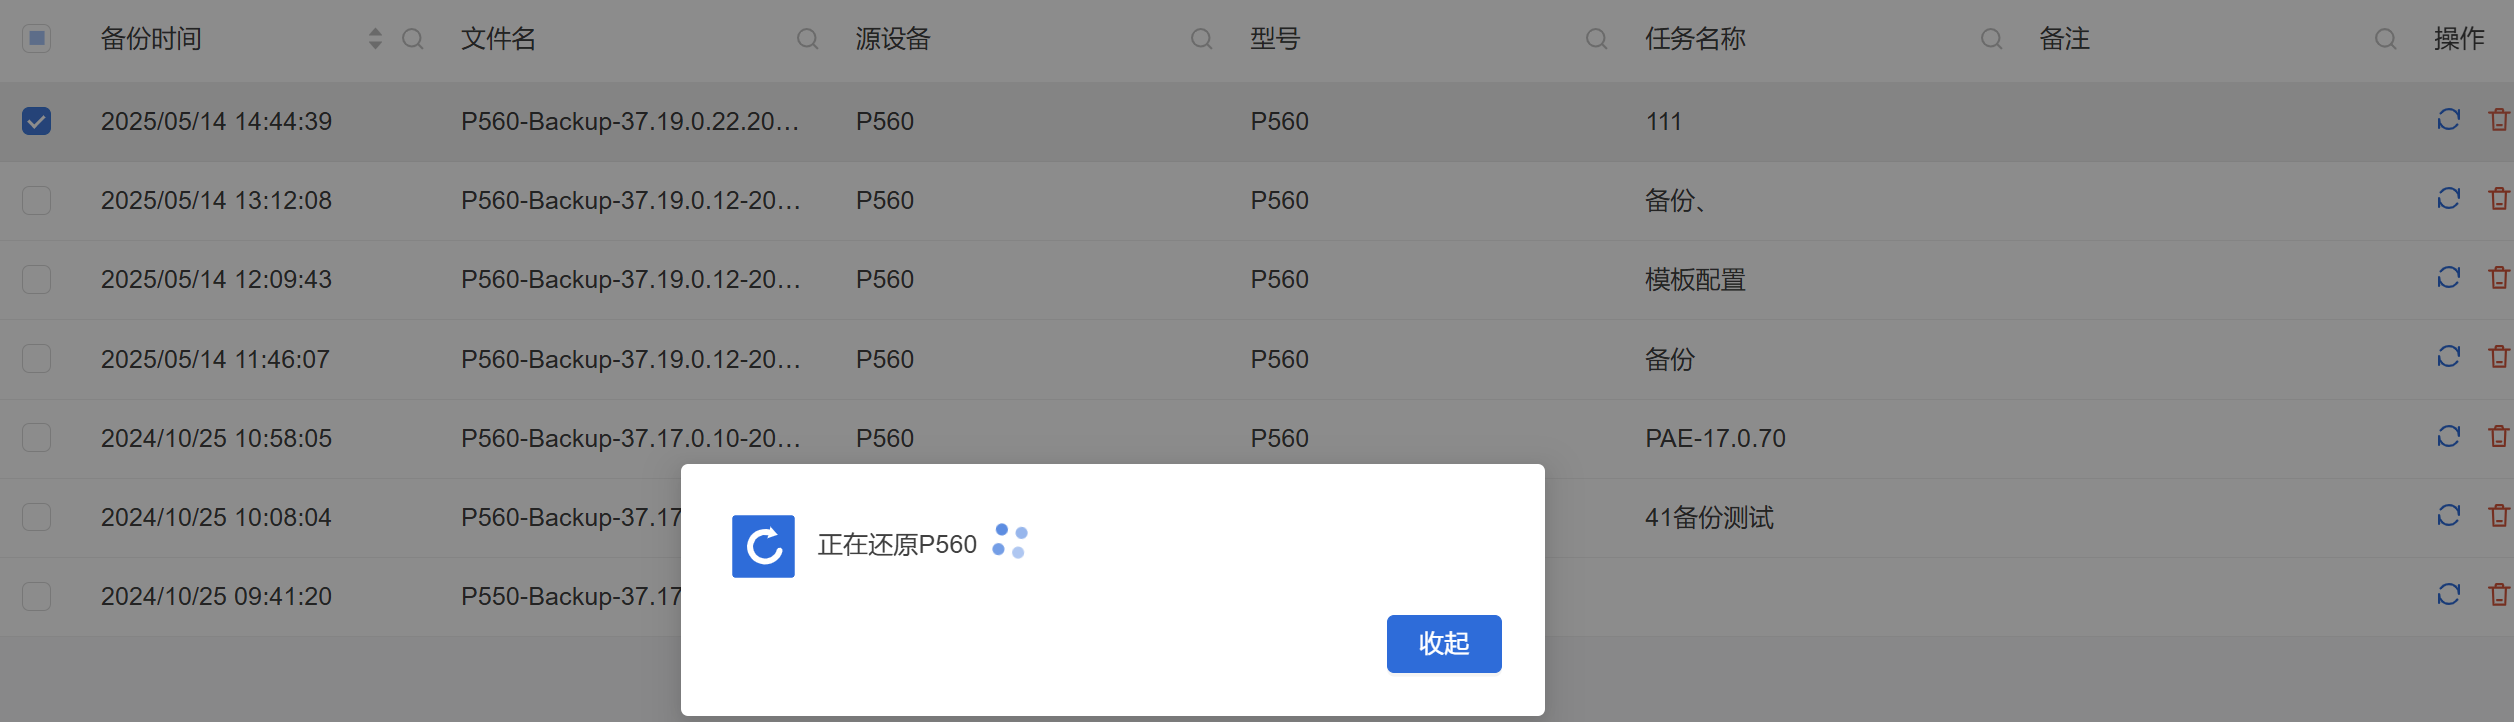Image resolution: width=2514 pixels, height=722 pixels.
Task: Delete the 41备份测试 backup
Action: [2498, 516]
